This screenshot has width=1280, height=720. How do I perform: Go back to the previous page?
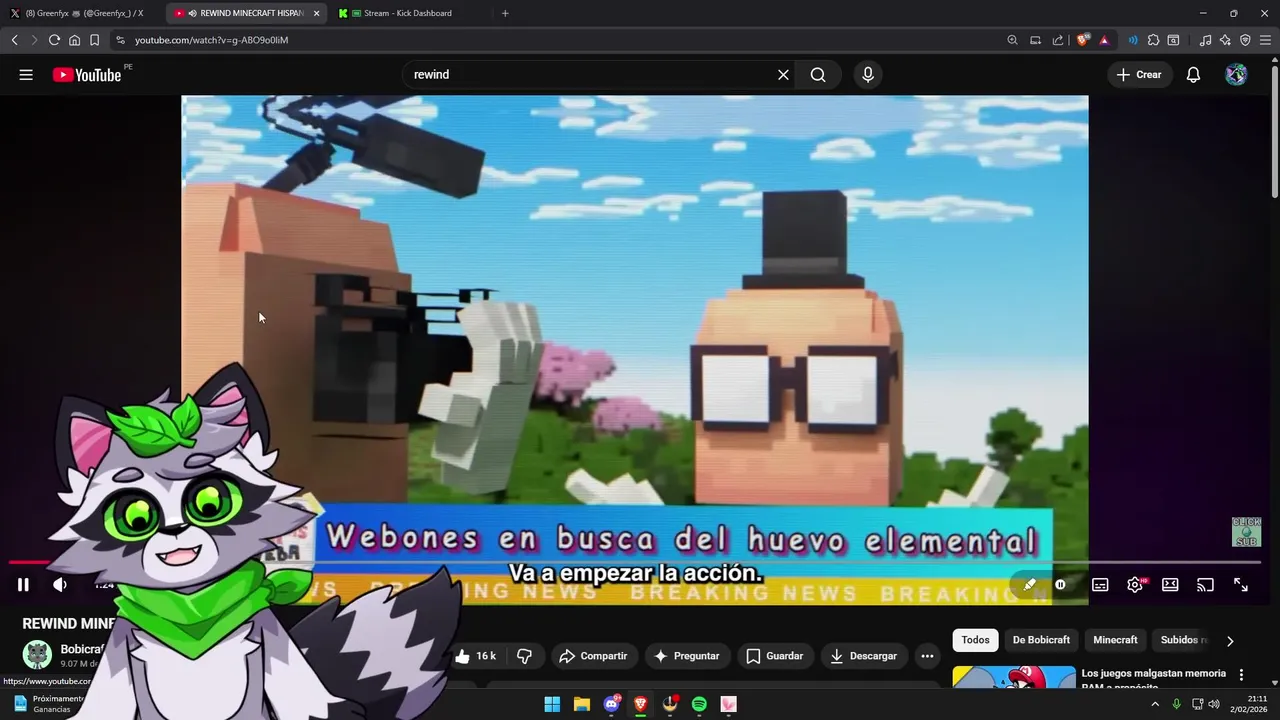click(x=14, y=40)
